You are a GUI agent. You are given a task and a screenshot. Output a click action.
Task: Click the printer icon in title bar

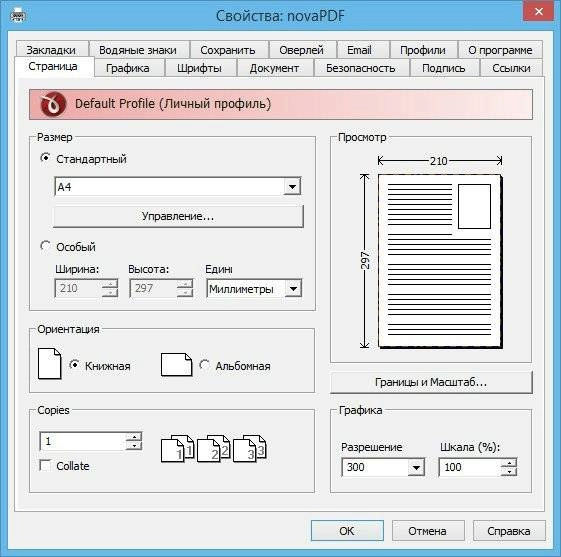click(18, 16)
